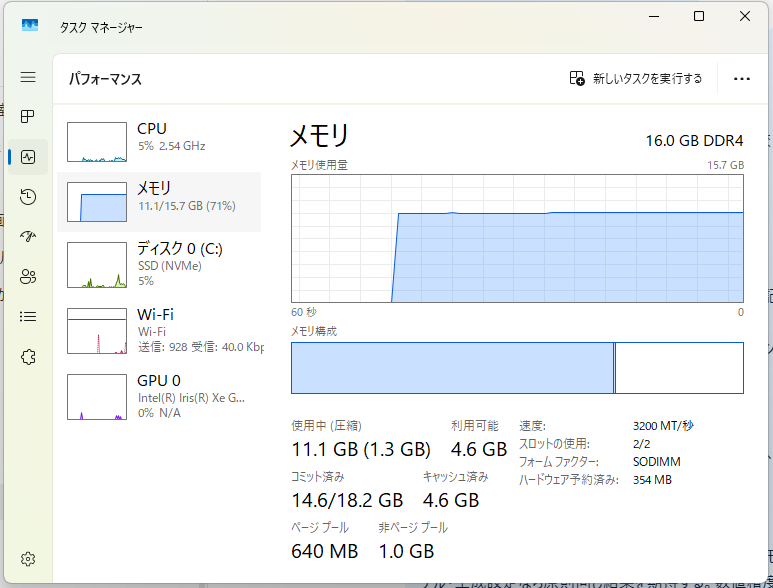Click the メモリ使用量 graph area
Image resolution: width=773 pixels, height=588 pixels.
coord(517,239)
